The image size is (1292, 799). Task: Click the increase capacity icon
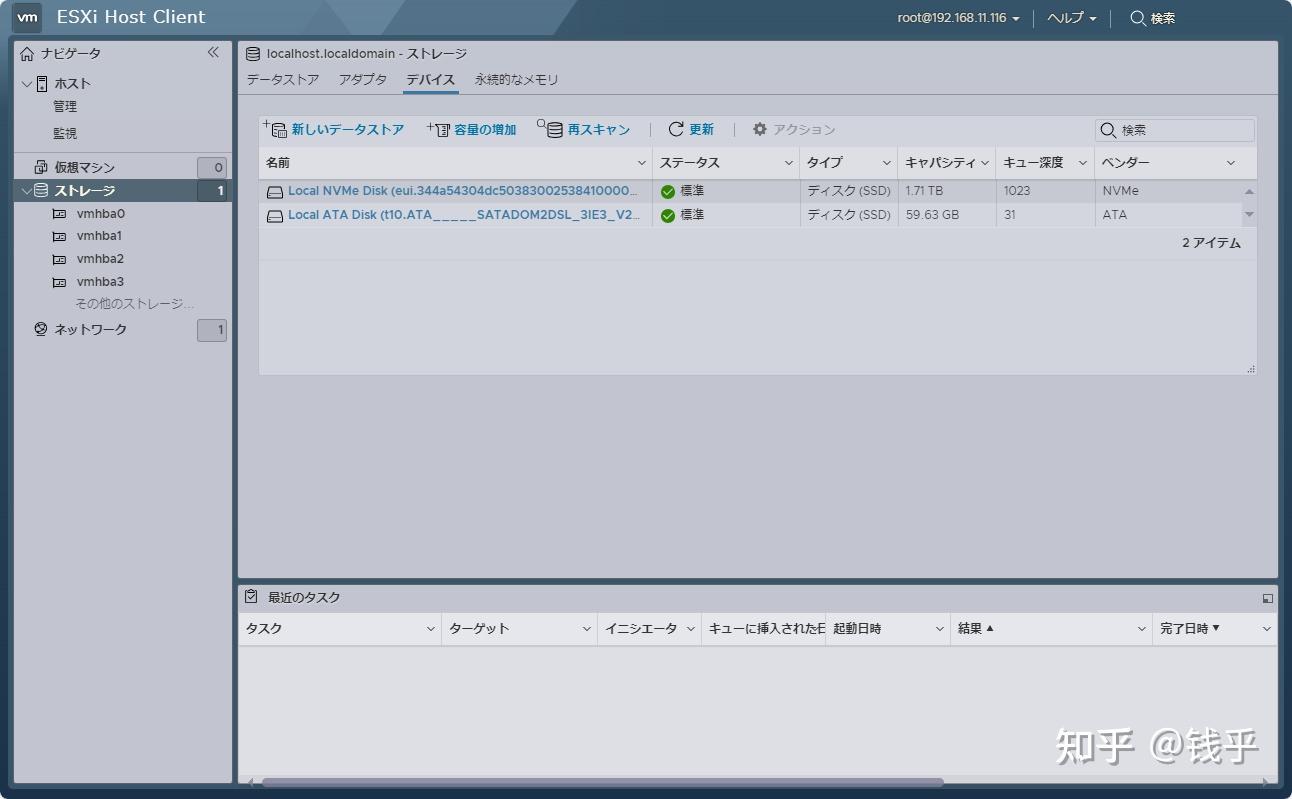[x=439, y=129]
